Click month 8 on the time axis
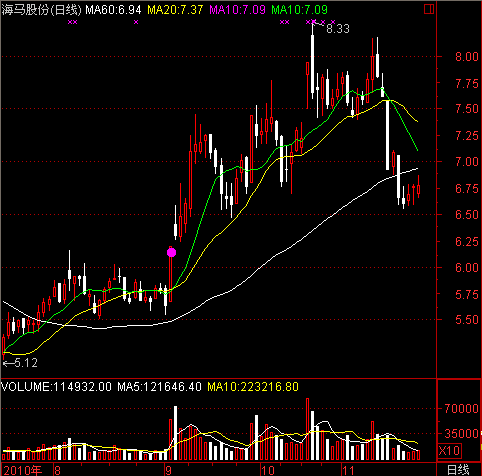The image size is (482, 476). tap(57, 470)
